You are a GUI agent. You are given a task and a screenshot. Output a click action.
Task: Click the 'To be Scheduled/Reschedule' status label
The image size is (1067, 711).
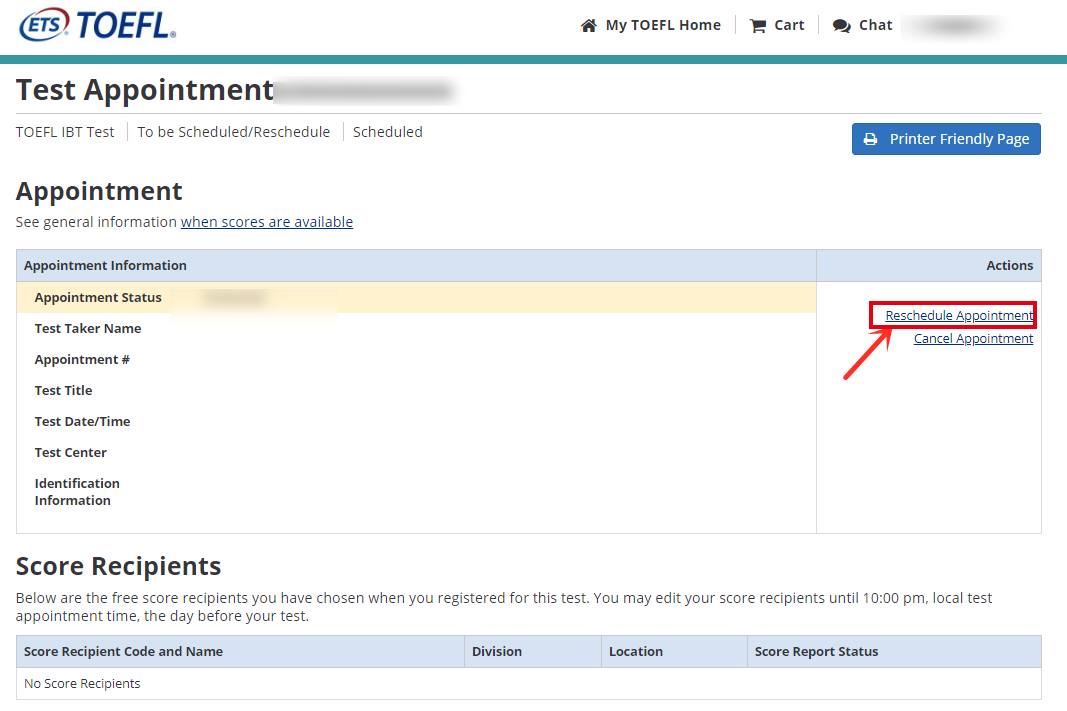233,132
